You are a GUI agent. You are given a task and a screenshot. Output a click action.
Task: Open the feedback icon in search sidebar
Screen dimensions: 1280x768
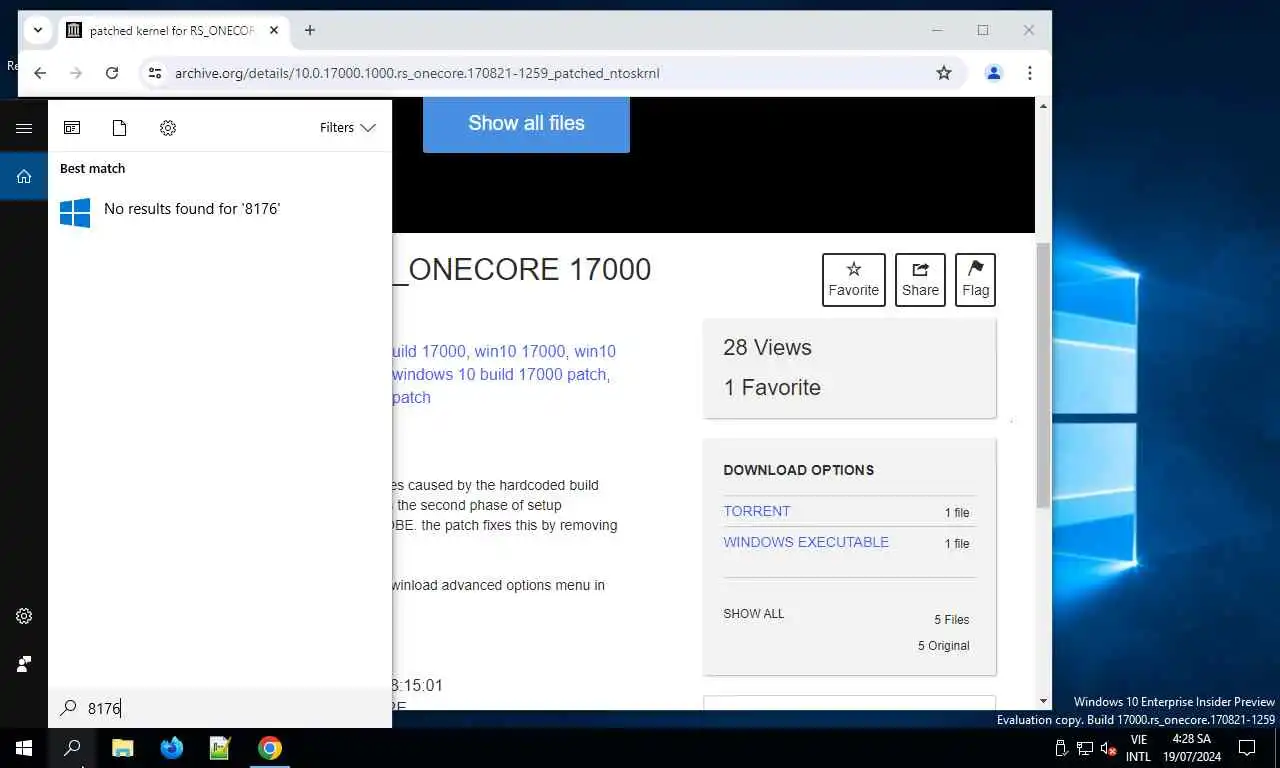coord(24,664)
